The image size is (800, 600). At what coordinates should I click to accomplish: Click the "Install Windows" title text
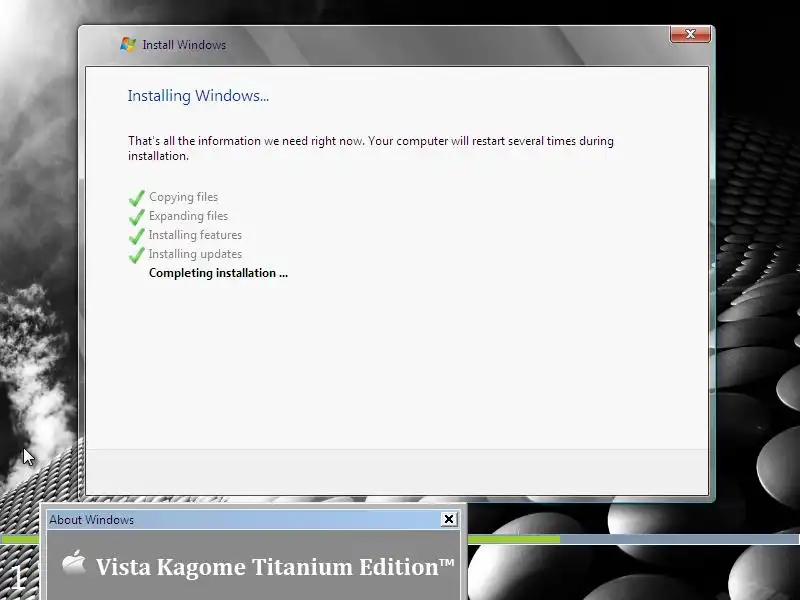(184, 45)
